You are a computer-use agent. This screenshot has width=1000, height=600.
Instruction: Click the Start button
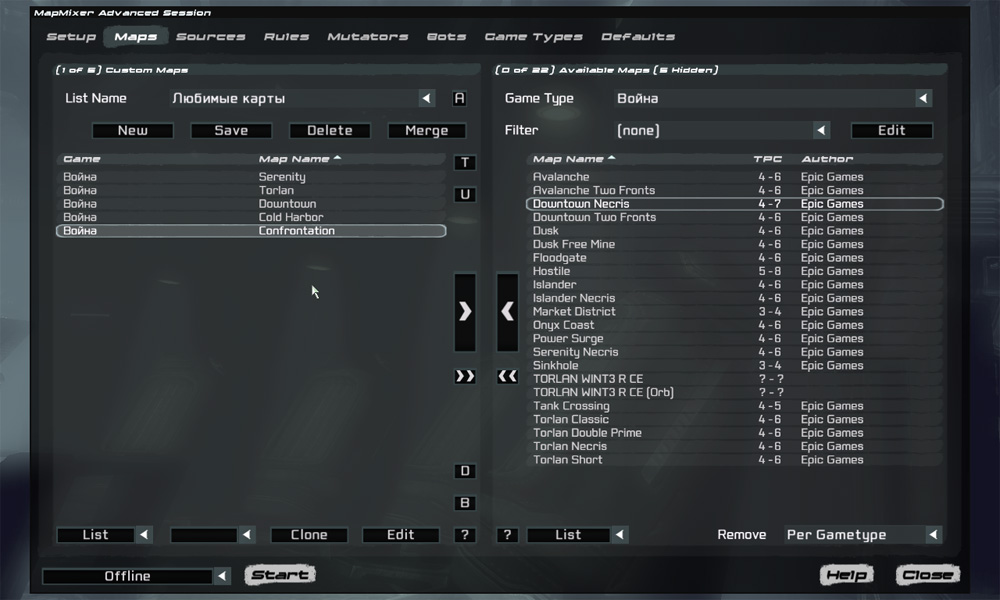tap(280, 575)
